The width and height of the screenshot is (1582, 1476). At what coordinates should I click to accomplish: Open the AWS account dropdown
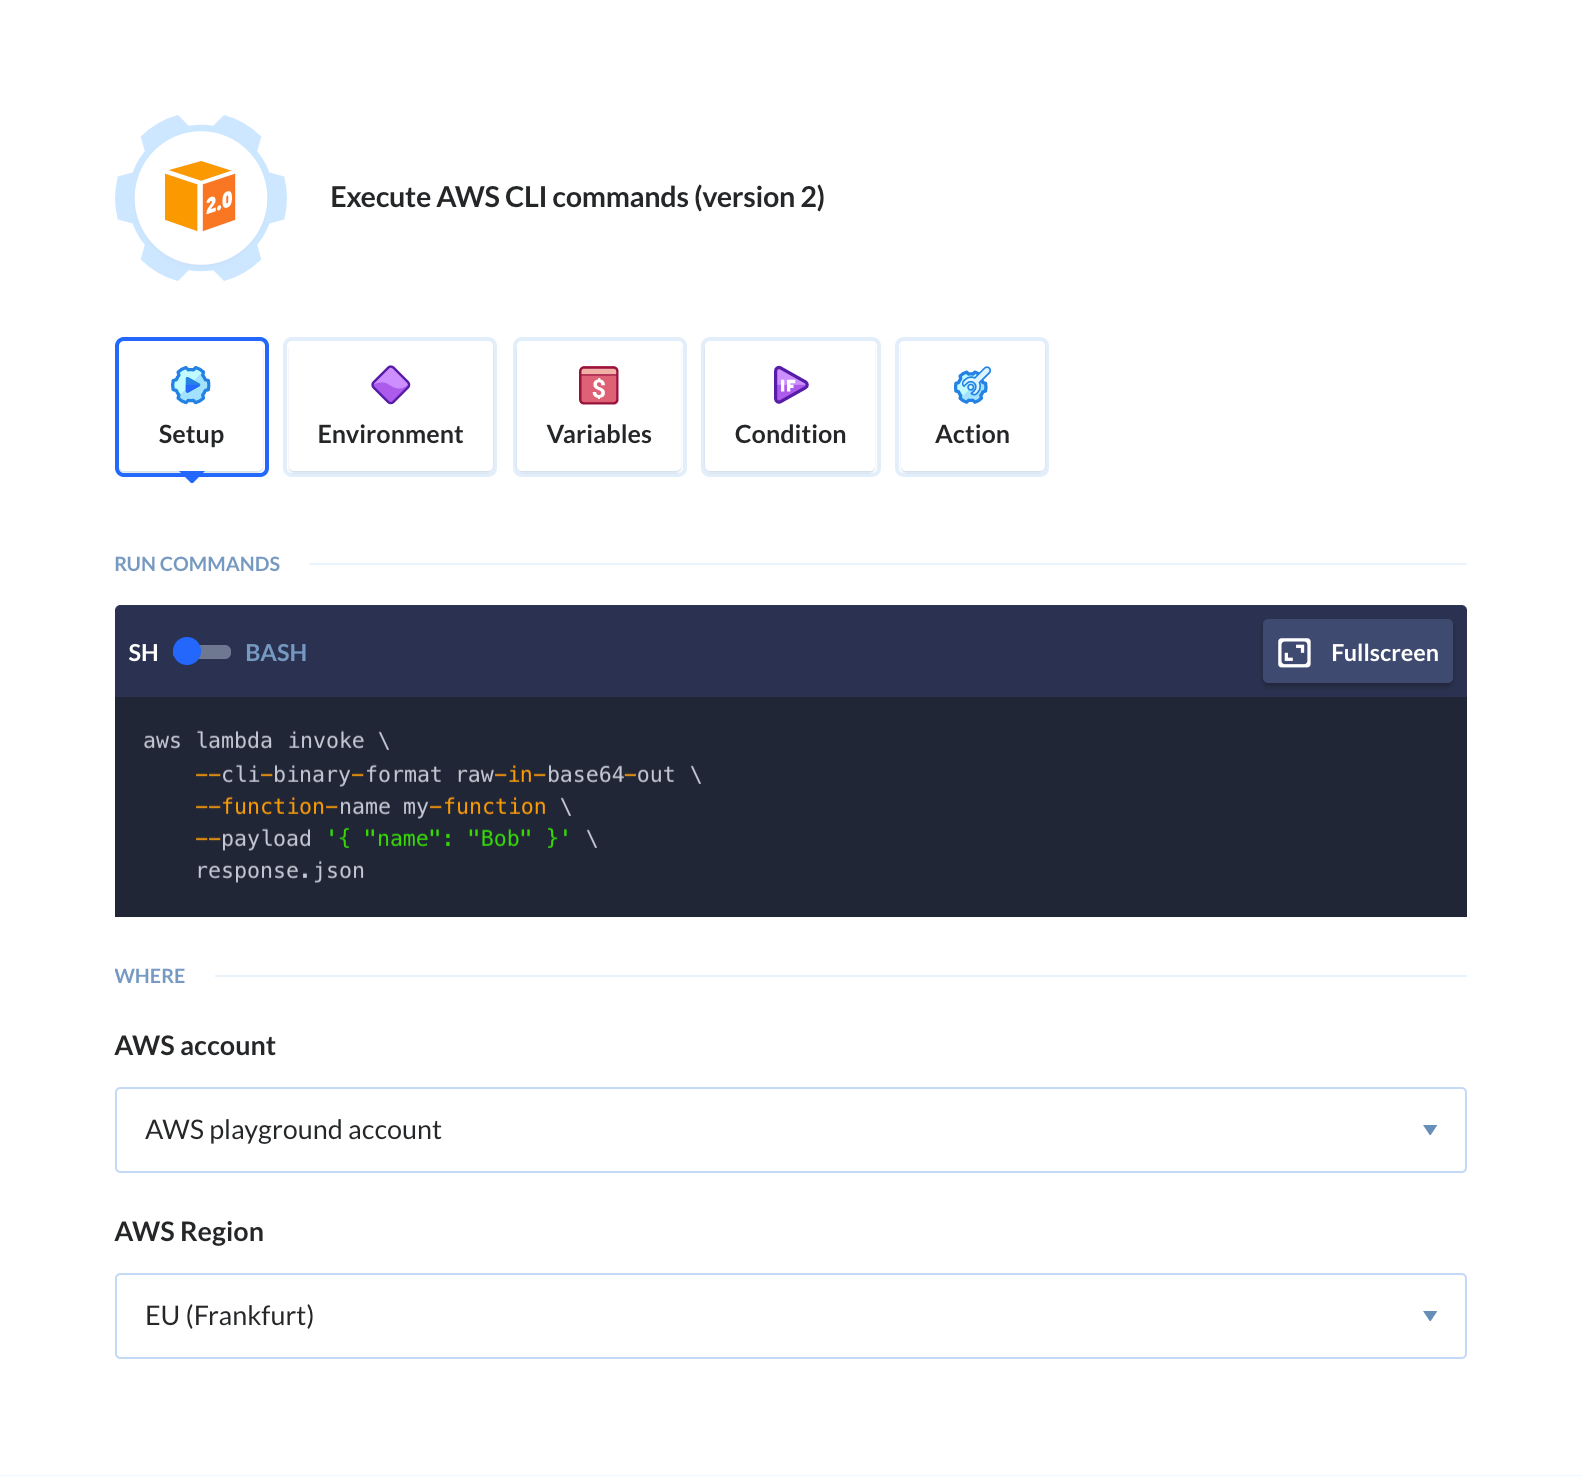click(x=791, y=1130)
